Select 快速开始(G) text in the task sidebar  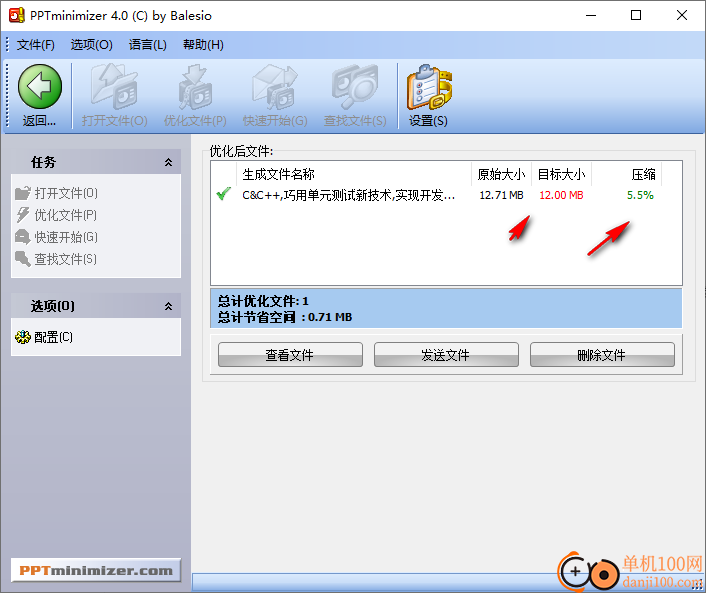[x=66, y=237]
